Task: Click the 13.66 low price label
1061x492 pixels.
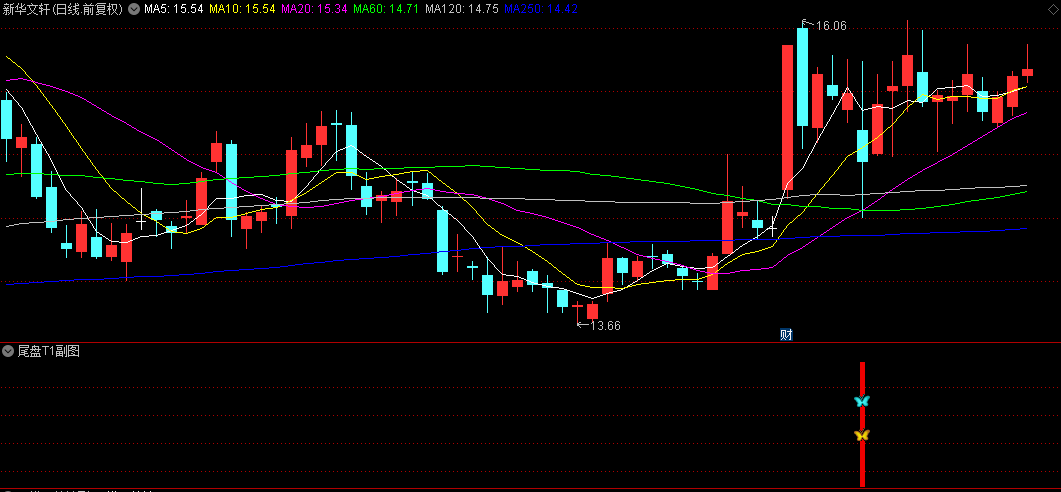Action: point(605,326)
